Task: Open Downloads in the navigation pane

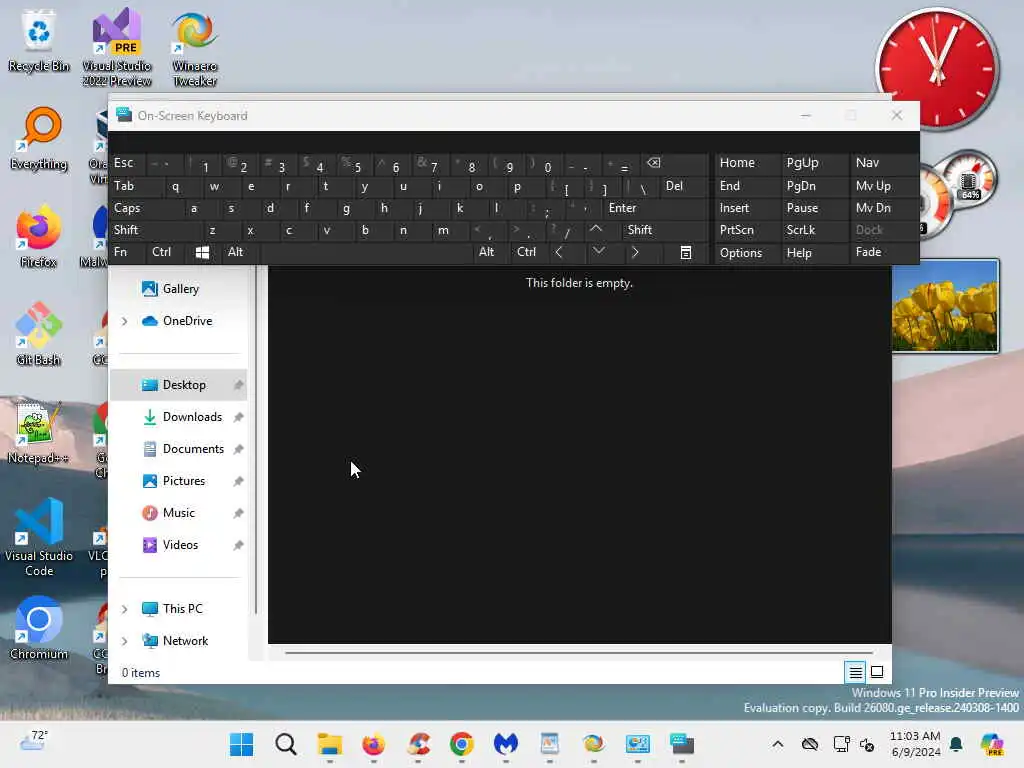Action: coord(178,417)
